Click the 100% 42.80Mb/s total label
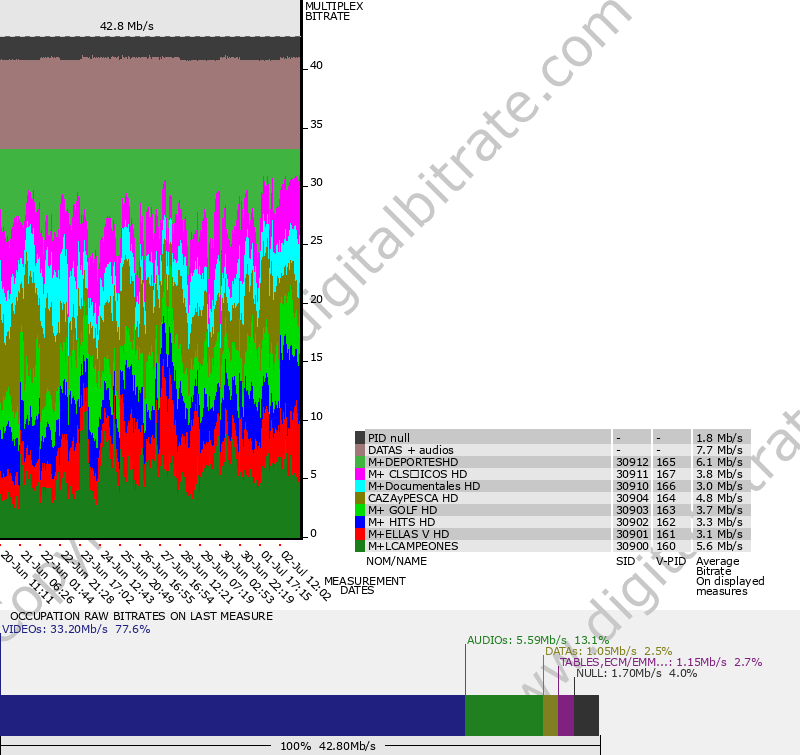This screenshot has width=800, height=755. point(328,746)
